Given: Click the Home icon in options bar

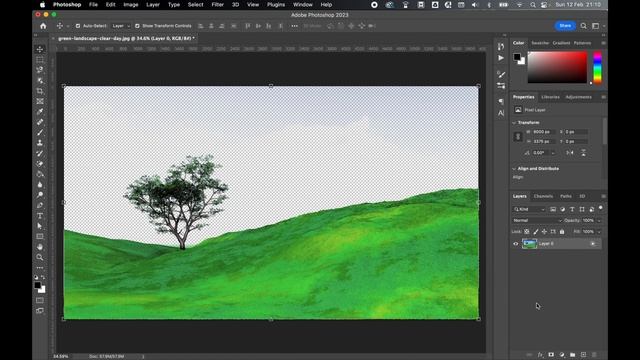Looking at the screenshot, I should tap(43, 26).
